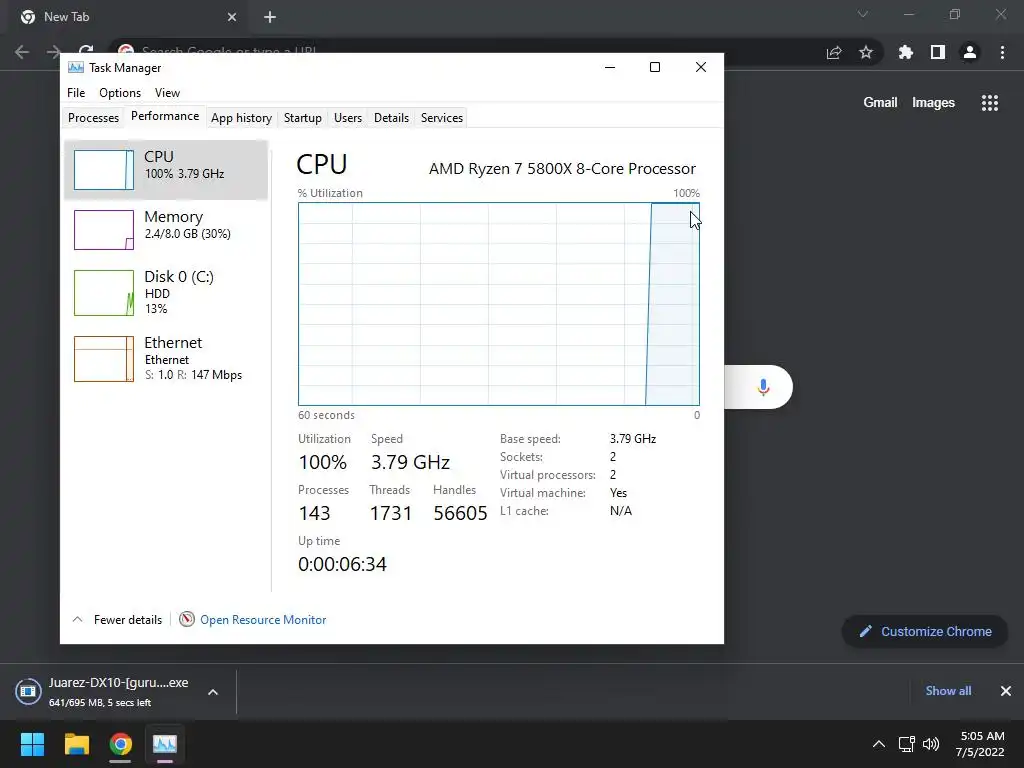Select the Performance tab
The height and width of the screenshot is (768, 1024).
pos(165,116)
